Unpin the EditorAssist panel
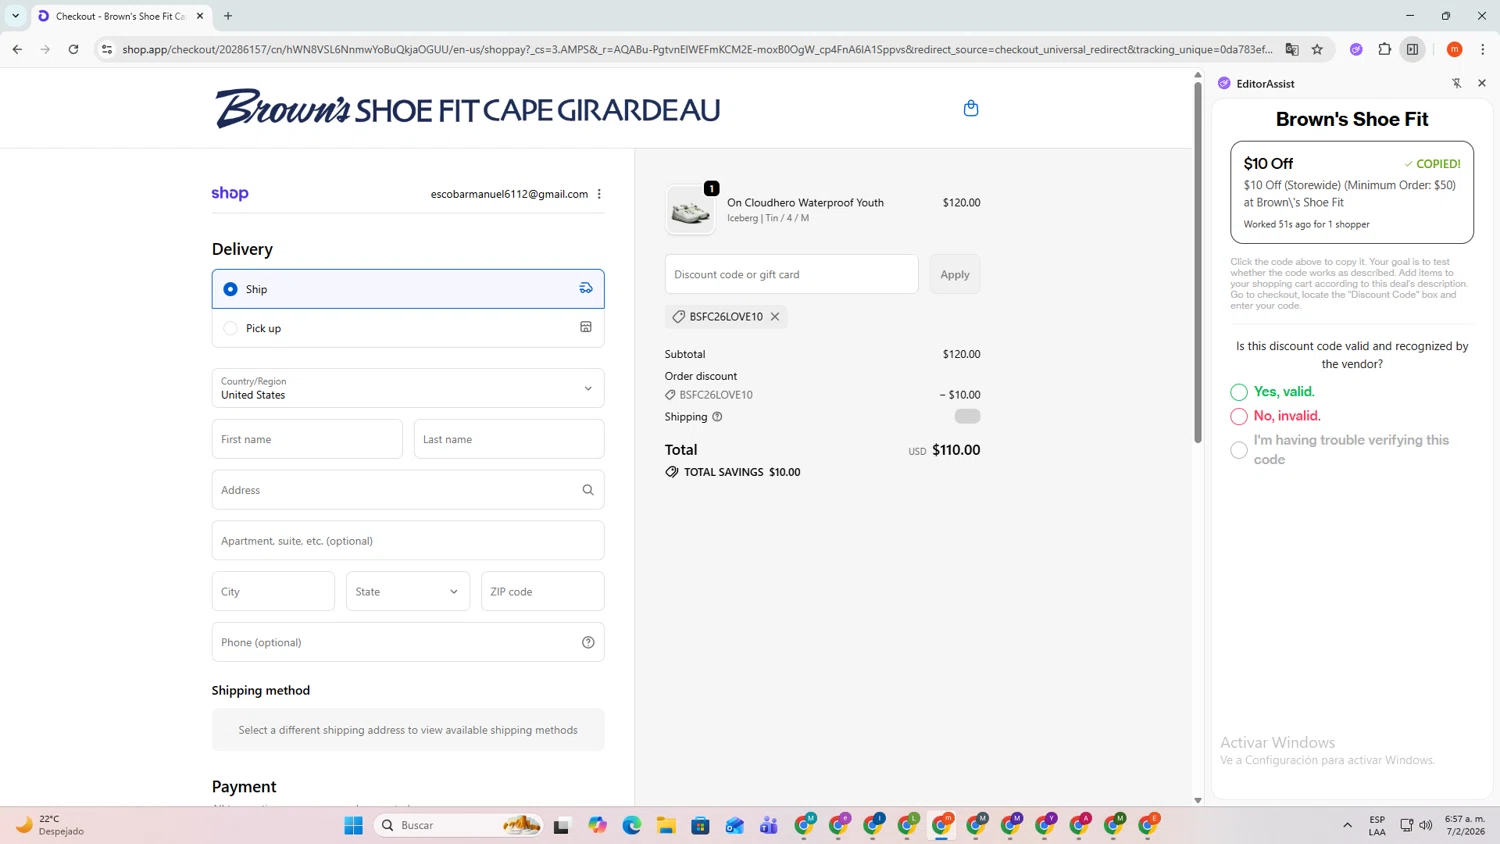The height and width of the screenshot is (844, 1500). (x=1457, y=83)
